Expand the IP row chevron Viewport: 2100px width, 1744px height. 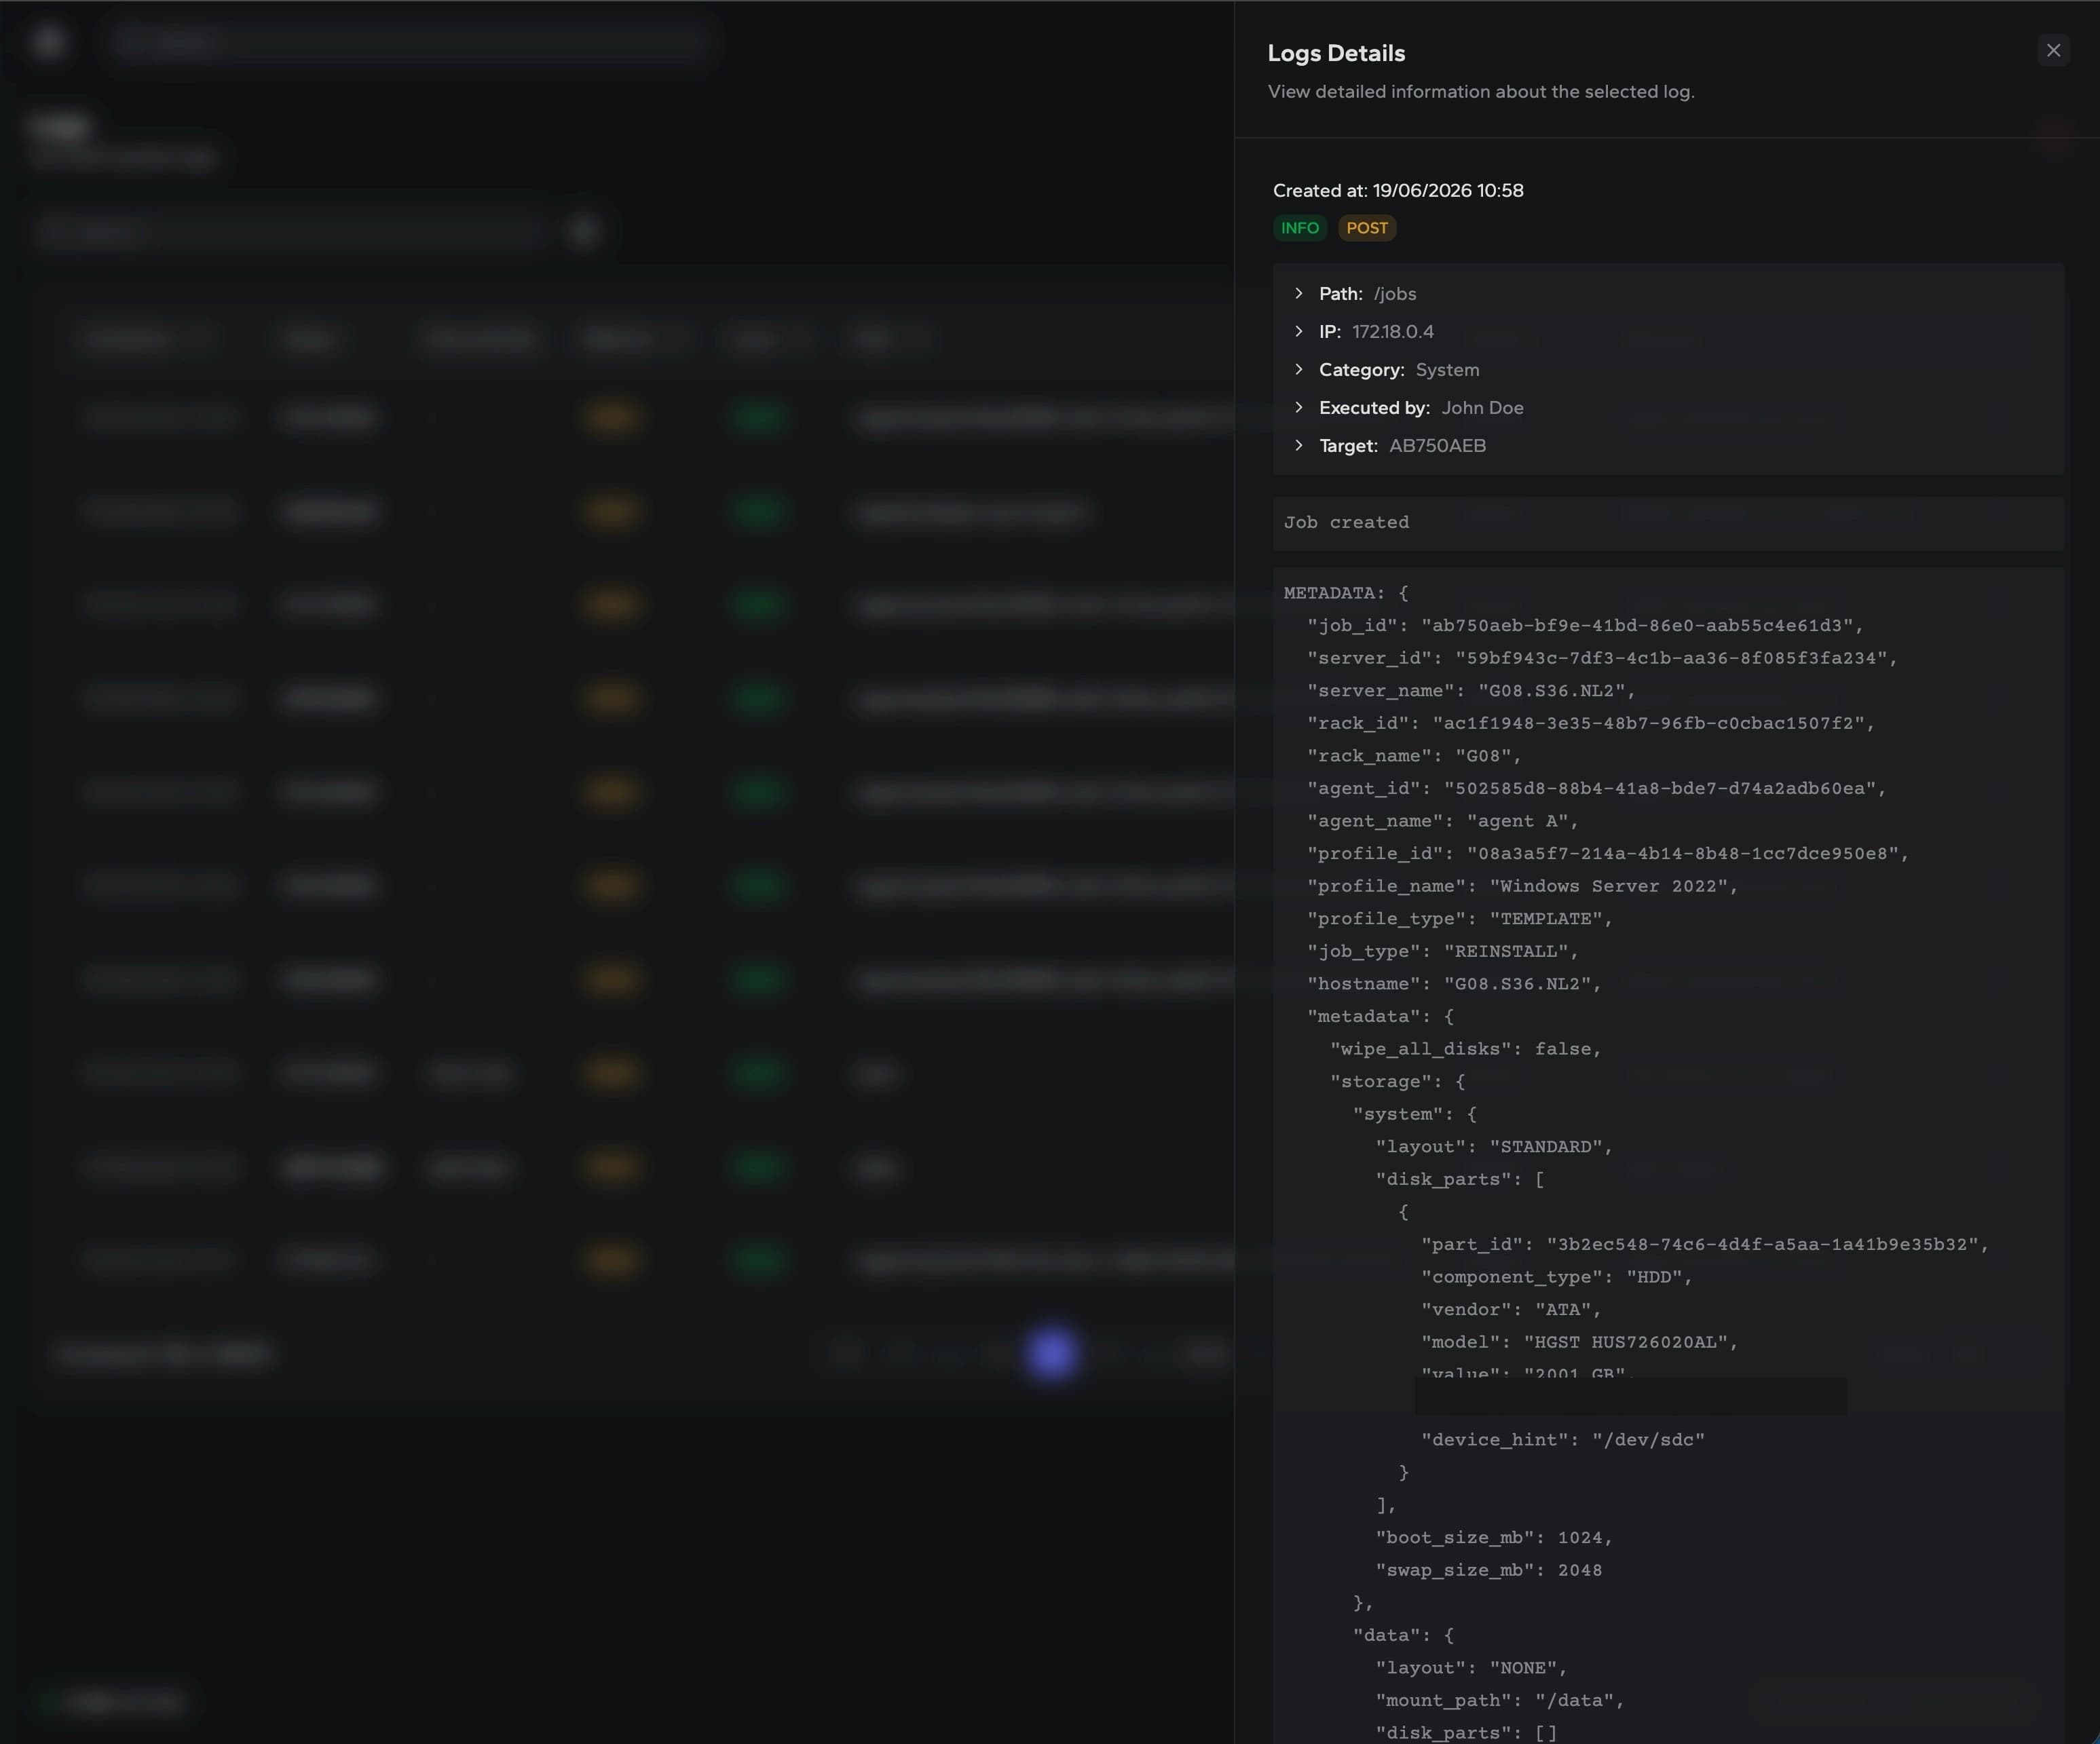tap(1299, 331)
